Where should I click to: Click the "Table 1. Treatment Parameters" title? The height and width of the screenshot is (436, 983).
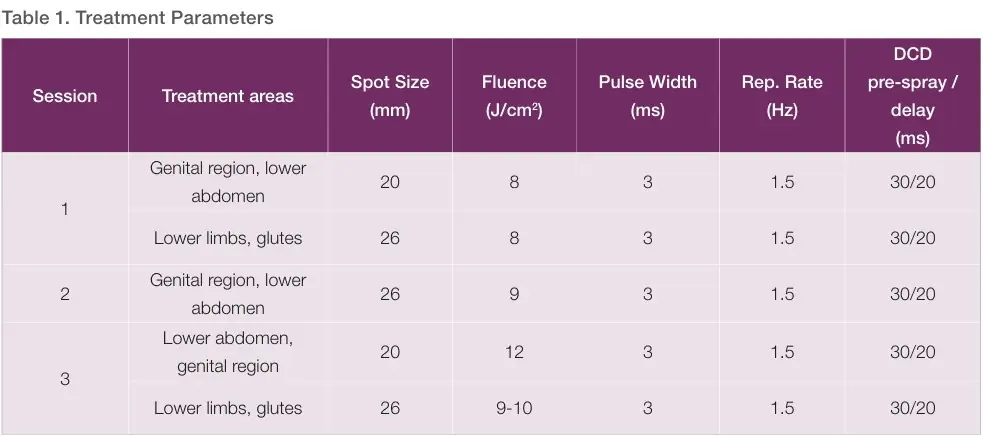[x=138, y=18]
